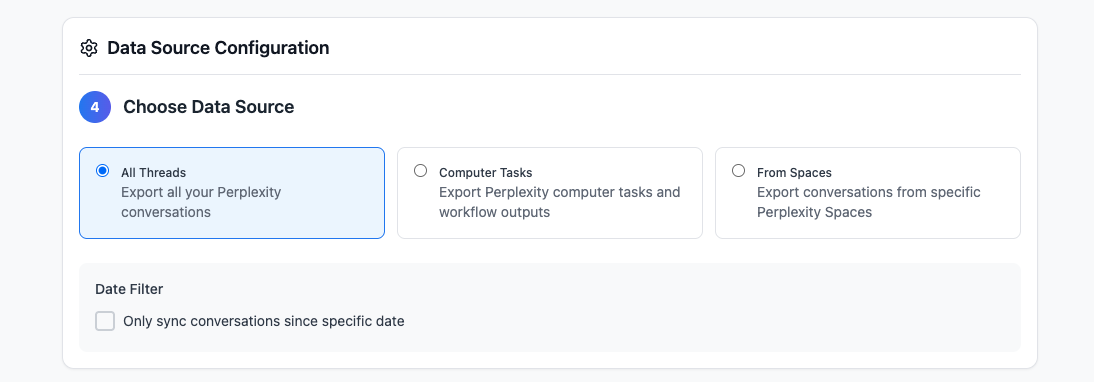This screenshot has height=382, width=1094.
Task: Click the 'All Threads' option title
Action: pyautogui.click(x=153, y=172)
